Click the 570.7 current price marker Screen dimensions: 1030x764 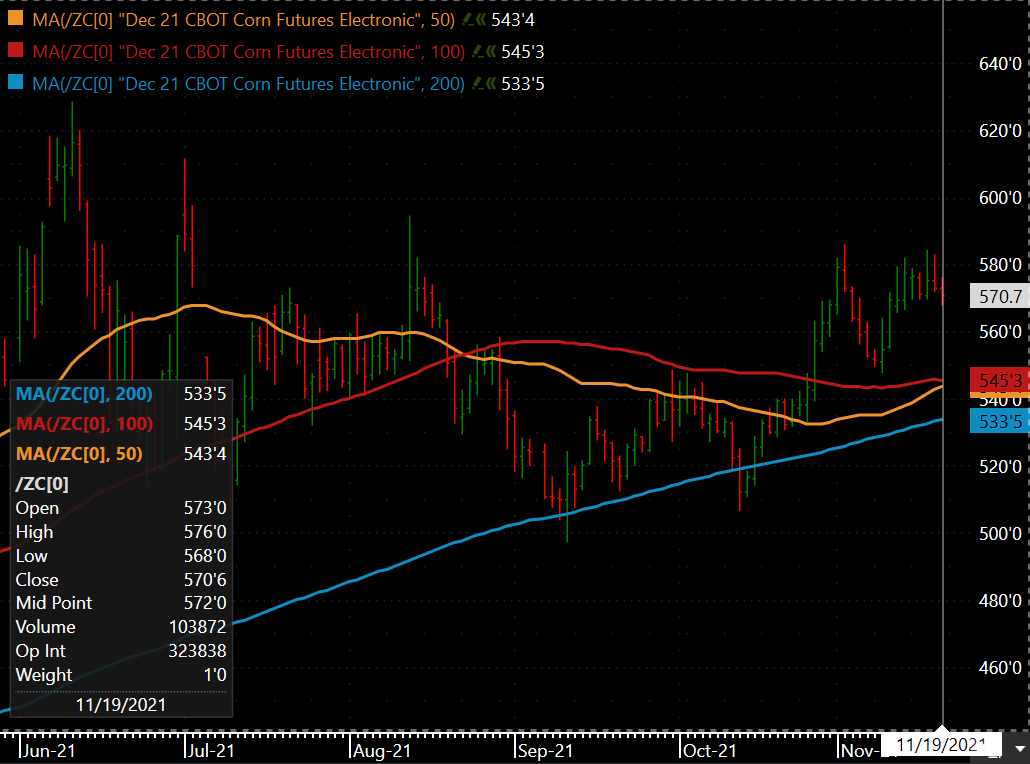pyautogui.click(x=1000, y=296)
